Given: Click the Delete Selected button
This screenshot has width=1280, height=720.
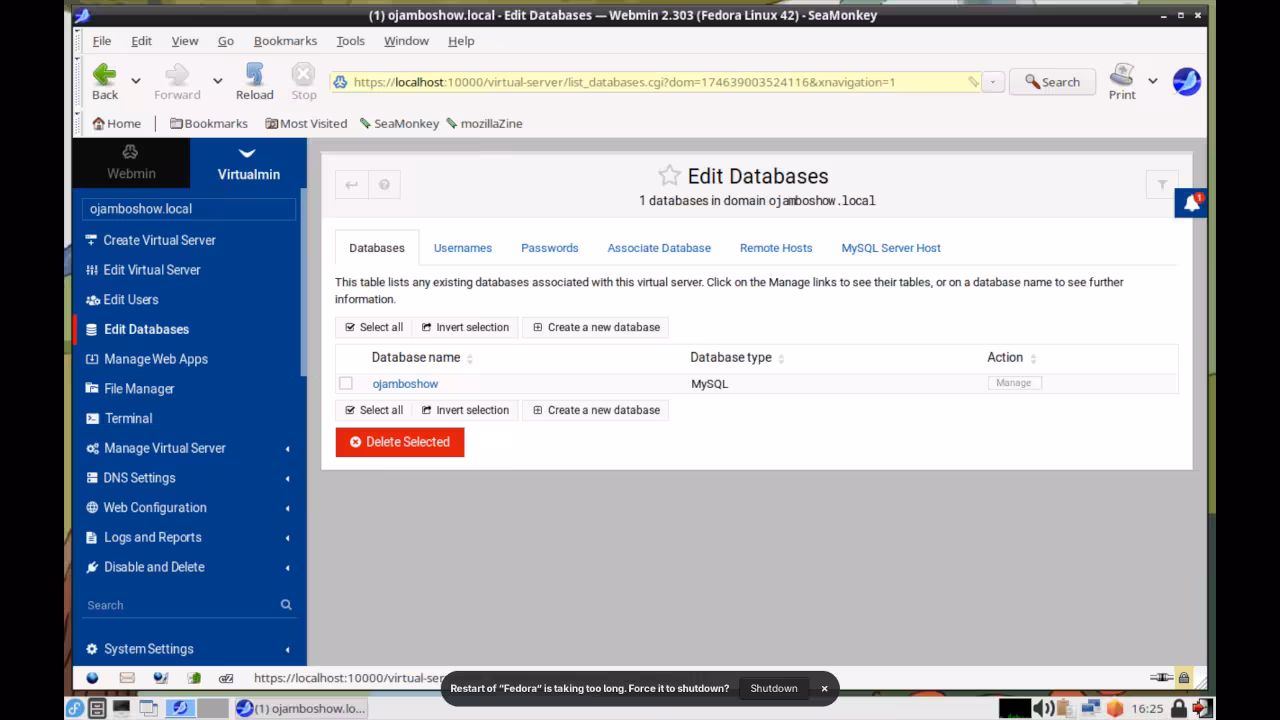Looking at the screenshot, I should pos(400,442).
